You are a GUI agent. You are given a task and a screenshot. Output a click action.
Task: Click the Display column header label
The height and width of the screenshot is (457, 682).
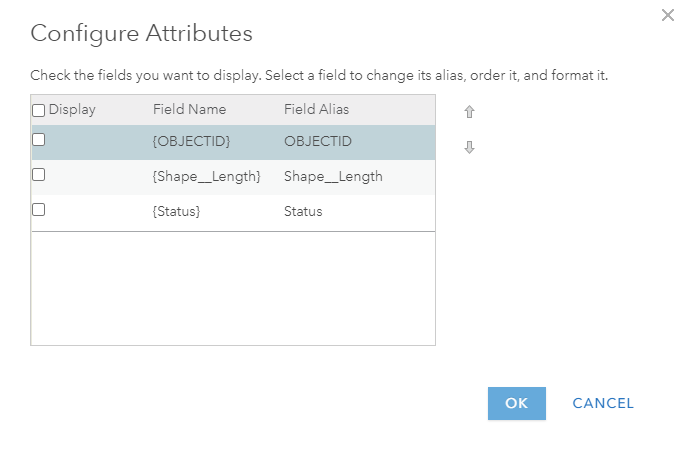point(72,110)
